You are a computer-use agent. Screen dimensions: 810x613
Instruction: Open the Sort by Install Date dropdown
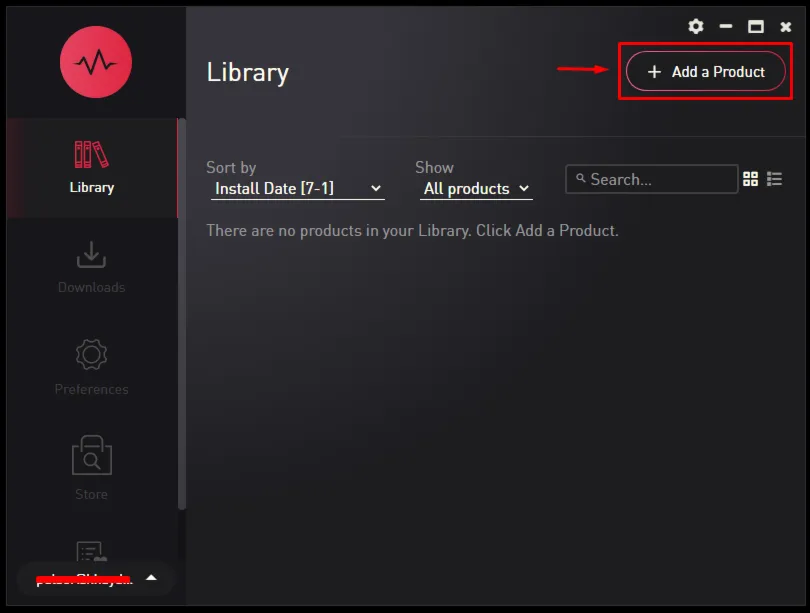tap(298, 188)
